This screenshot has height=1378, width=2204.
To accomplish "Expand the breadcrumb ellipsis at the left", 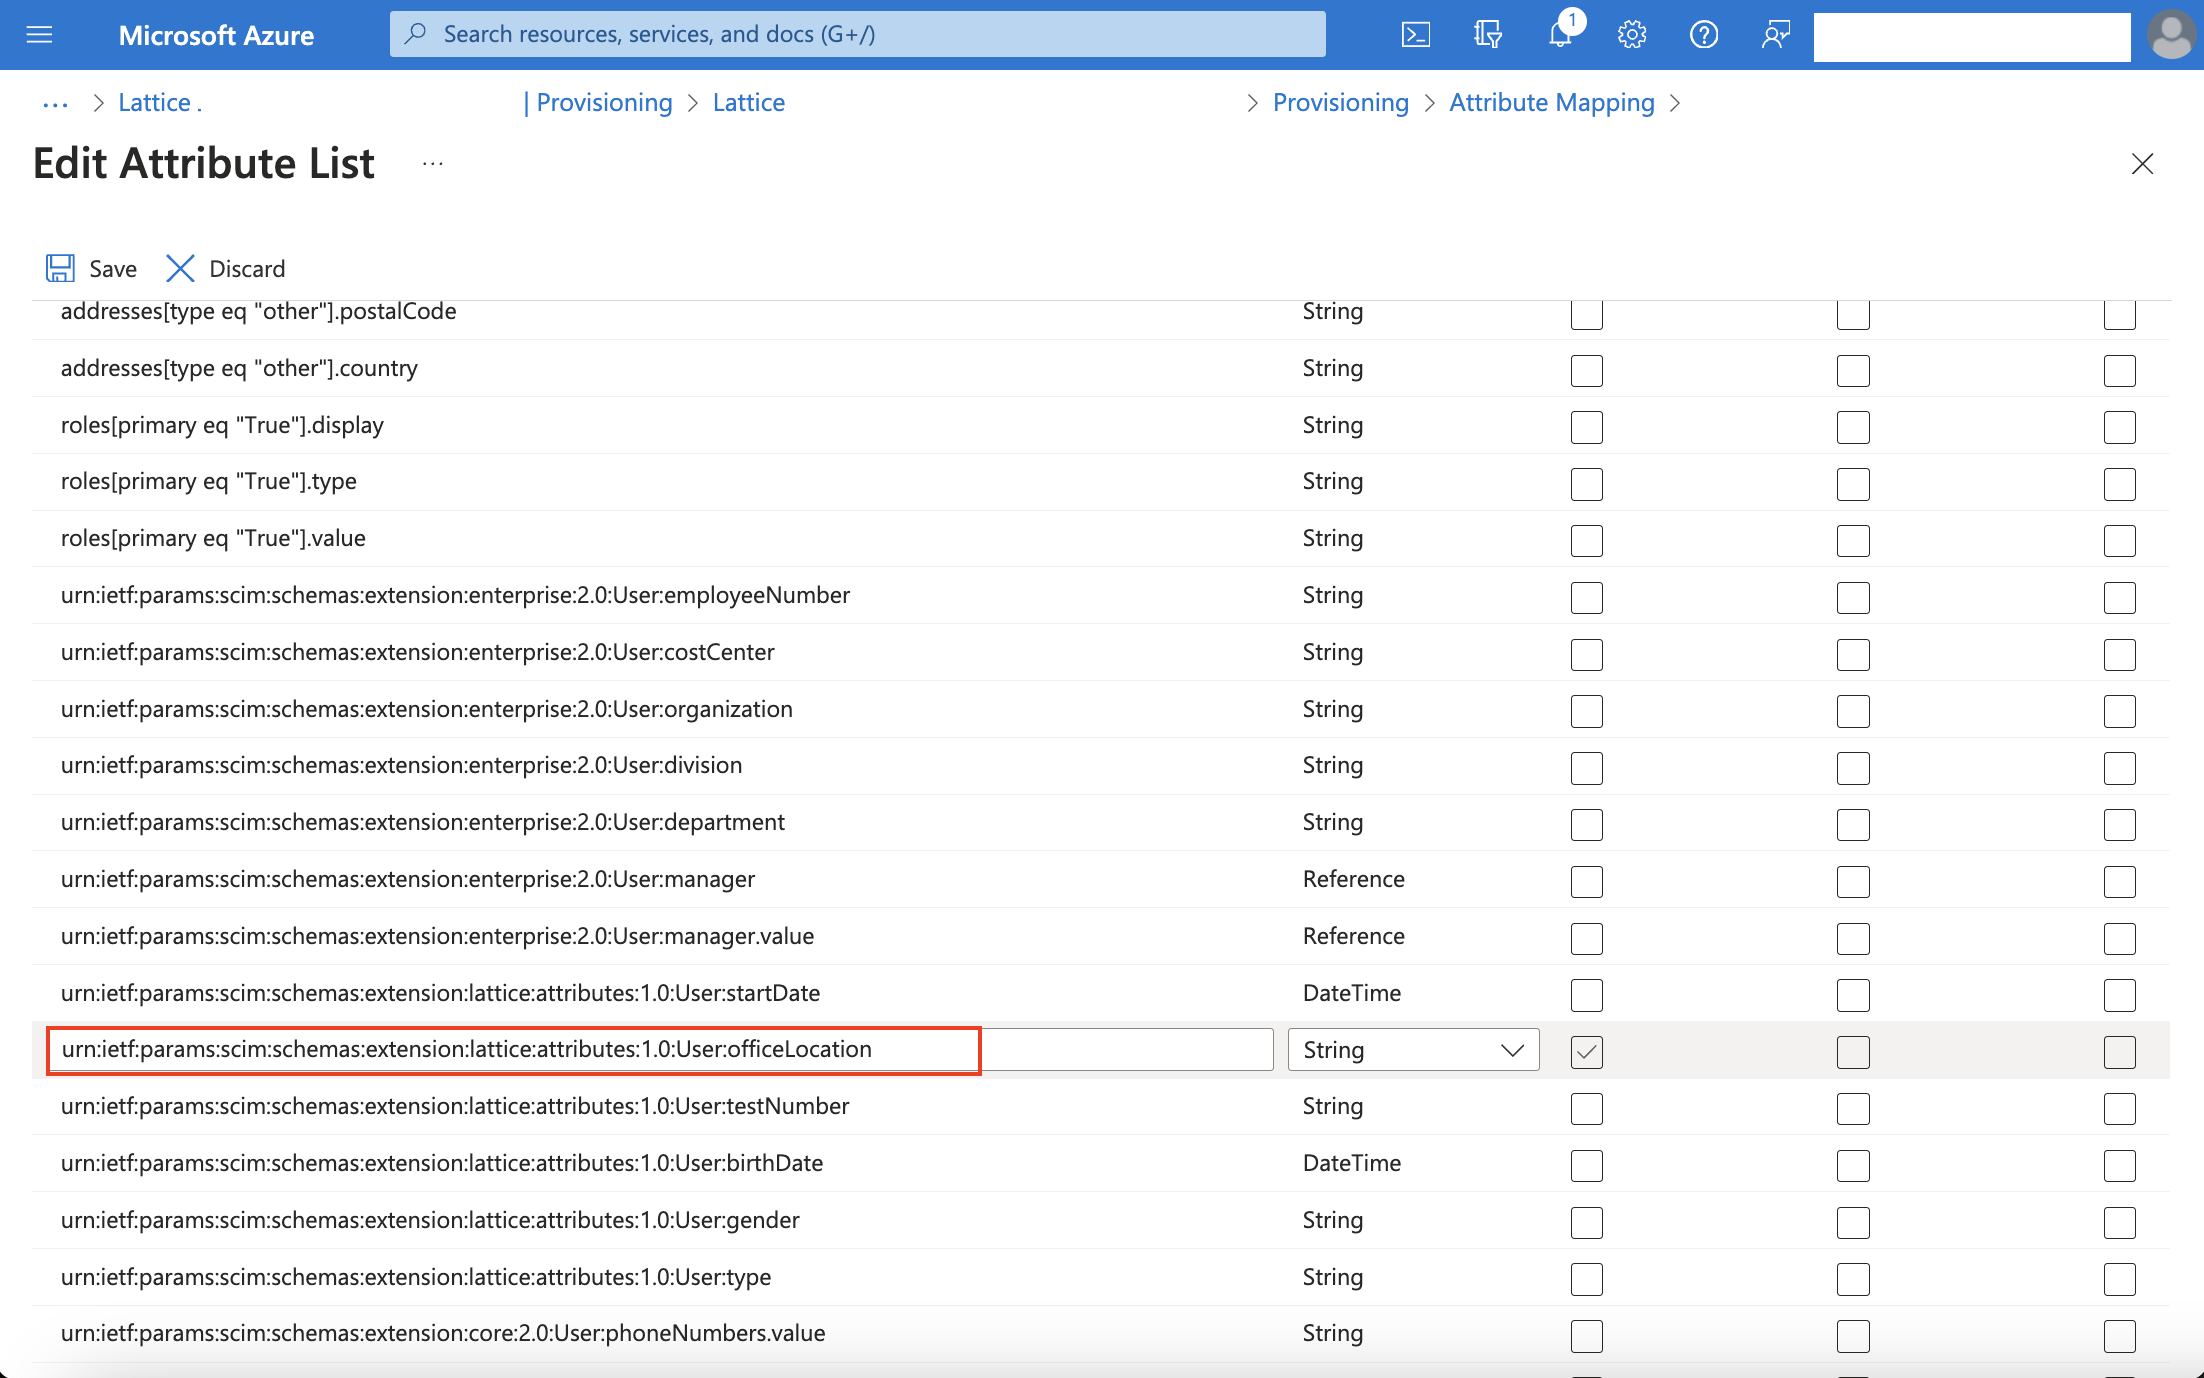I will click(x=56, y=103).
